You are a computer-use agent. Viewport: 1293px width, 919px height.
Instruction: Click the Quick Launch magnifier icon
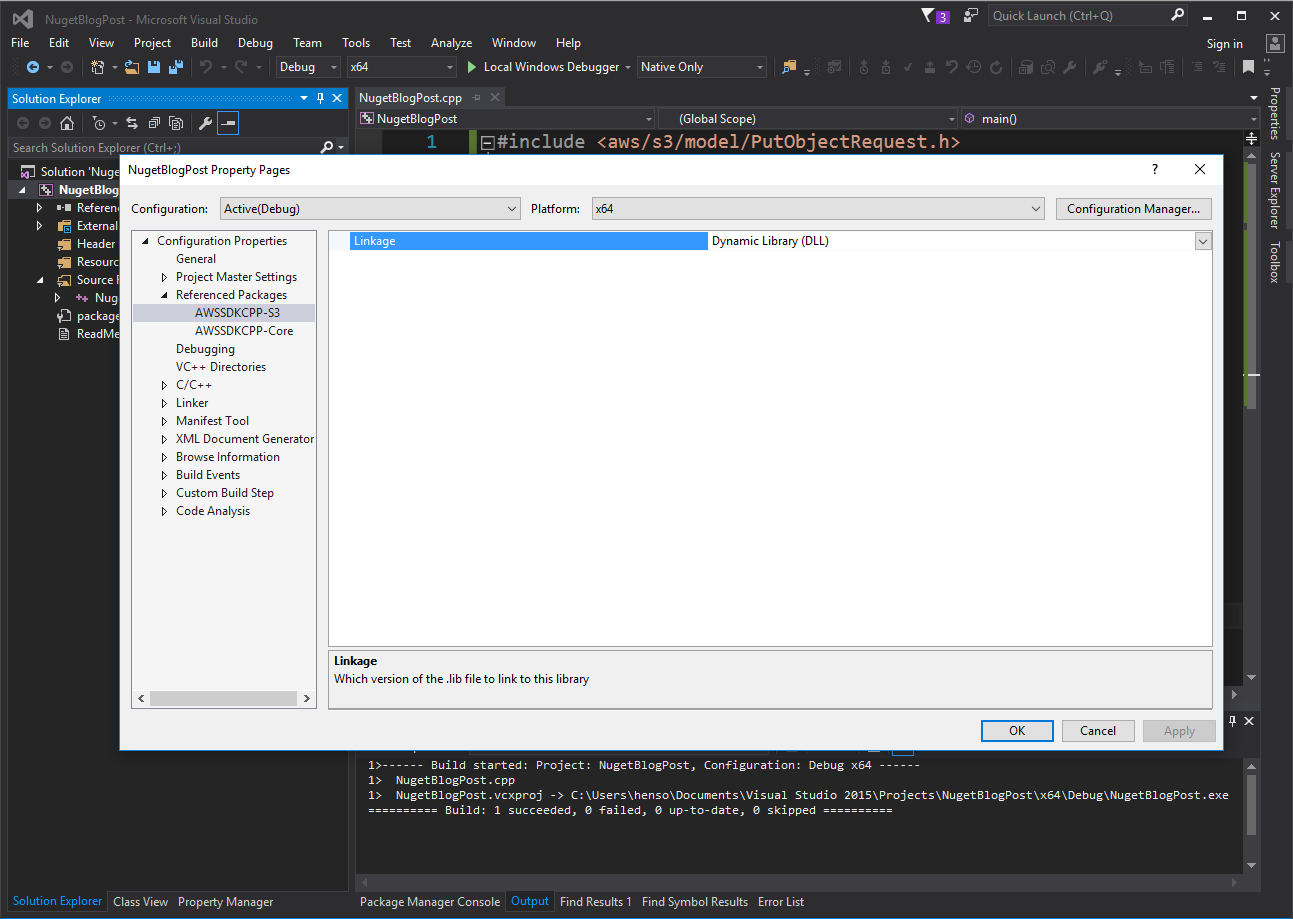(x=1178, y=15)
